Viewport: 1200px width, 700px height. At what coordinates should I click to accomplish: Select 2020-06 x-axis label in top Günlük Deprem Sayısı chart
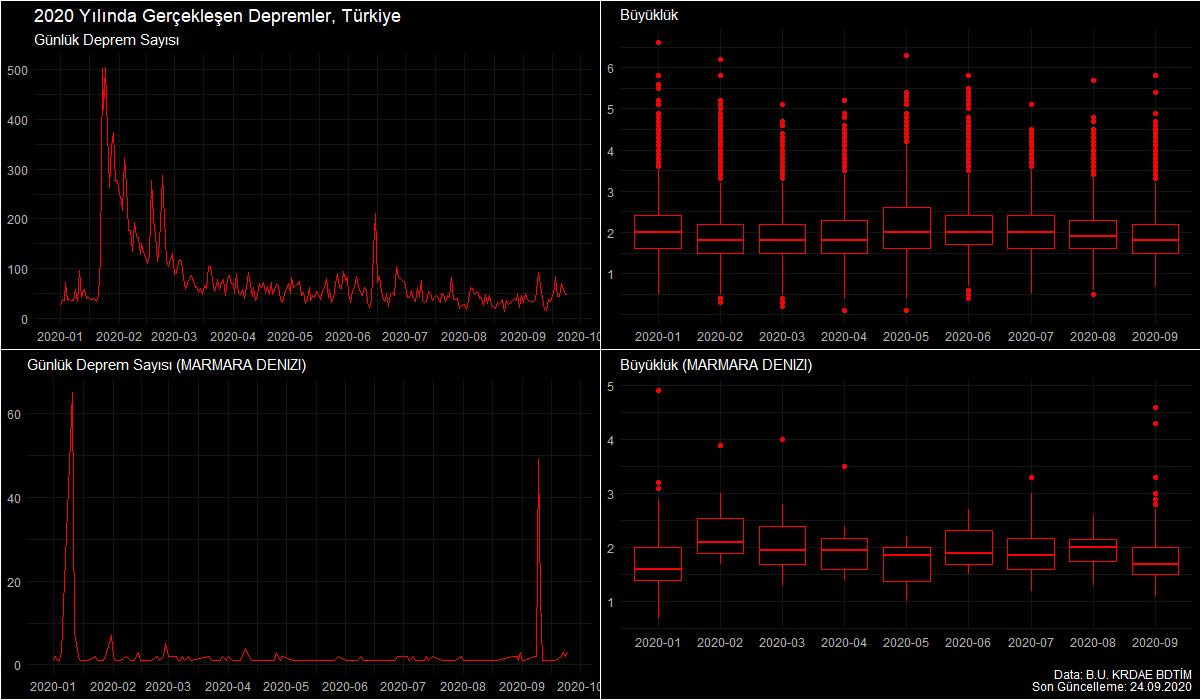coord(346,337)
